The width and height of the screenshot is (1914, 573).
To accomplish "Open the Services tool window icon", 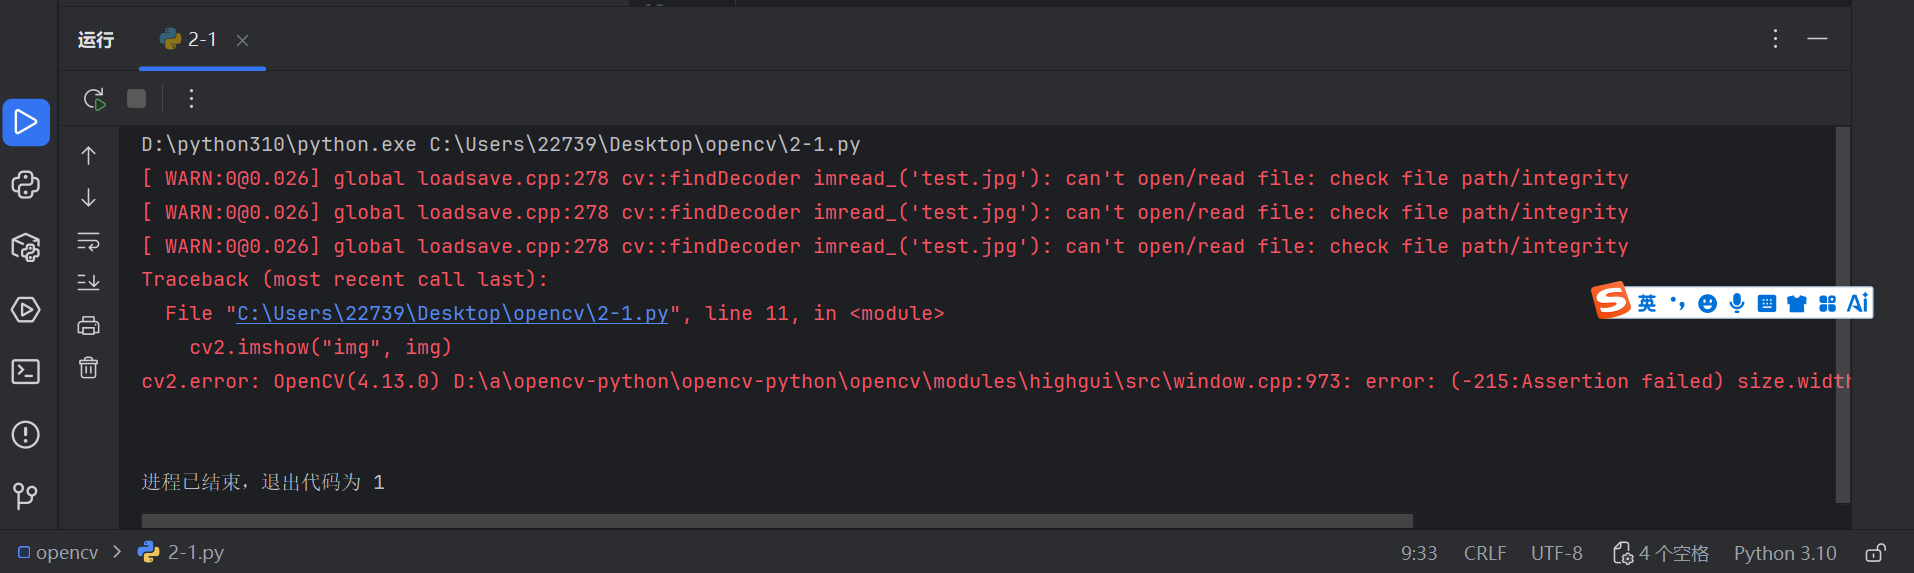I will point(26,310).
